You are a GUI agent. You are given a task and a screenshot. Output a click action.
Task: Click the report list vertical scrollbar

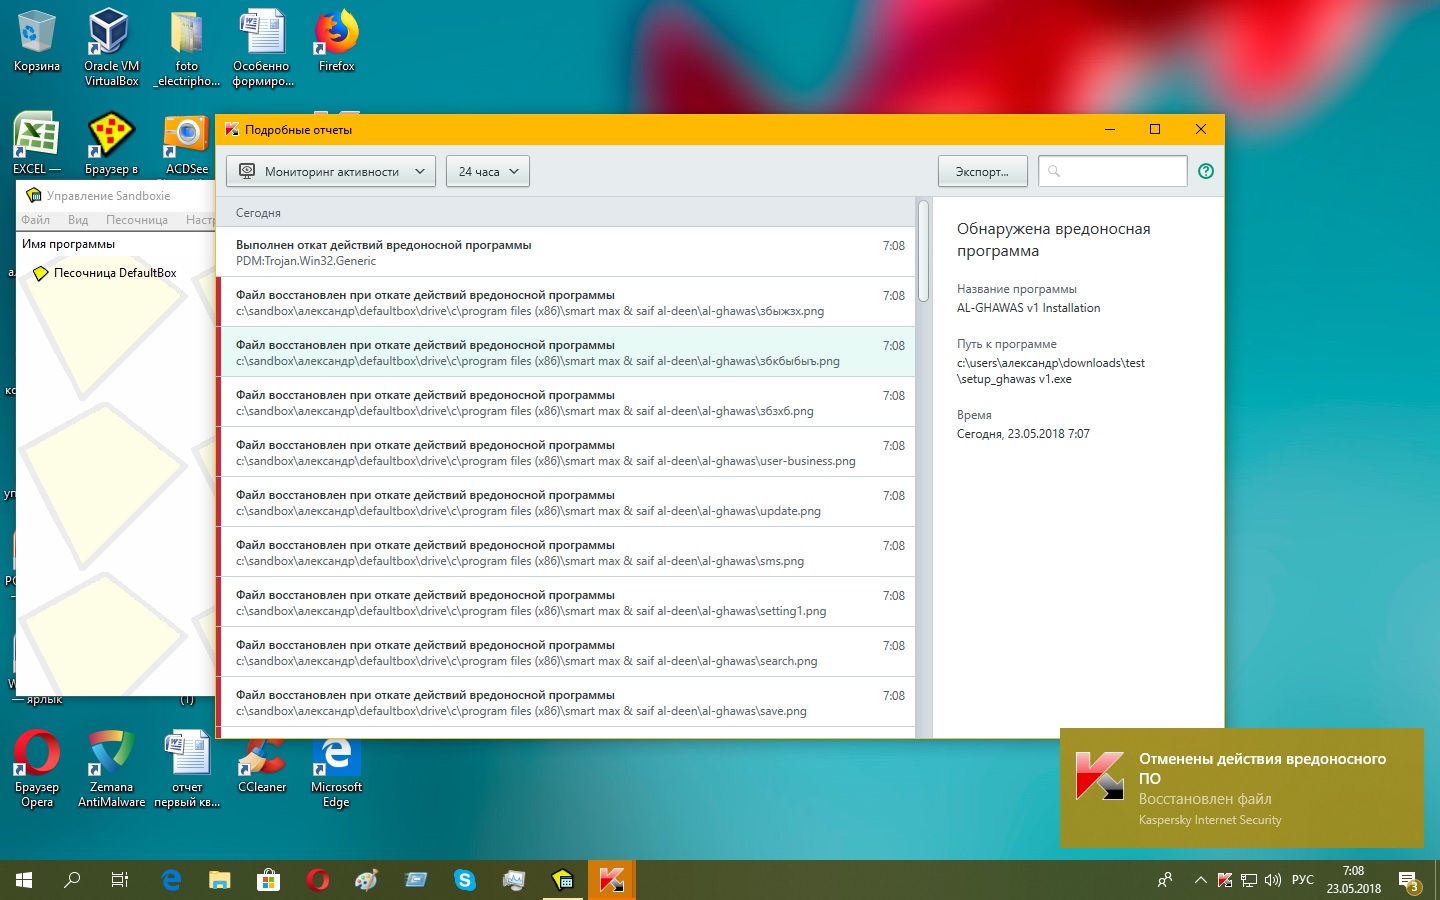(923, 251)
